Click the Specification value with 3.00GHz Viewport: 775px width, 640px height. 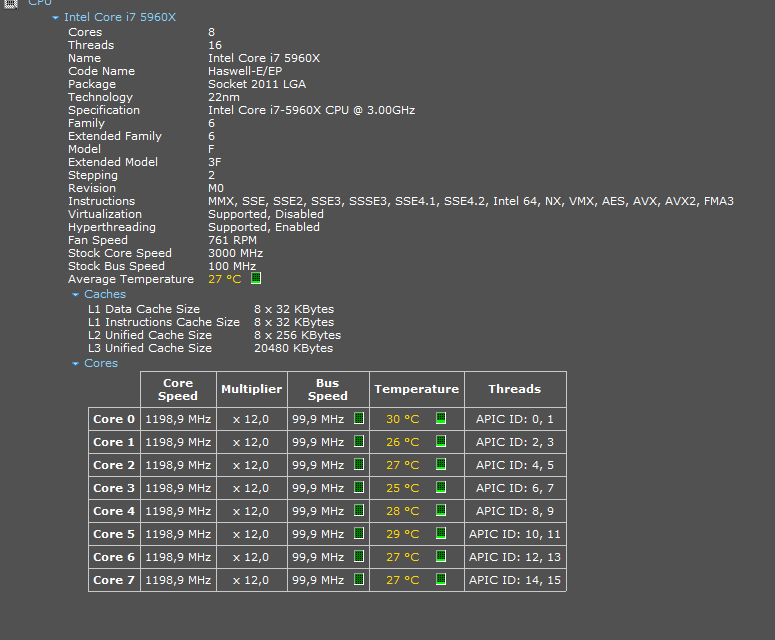coord(311,110)
